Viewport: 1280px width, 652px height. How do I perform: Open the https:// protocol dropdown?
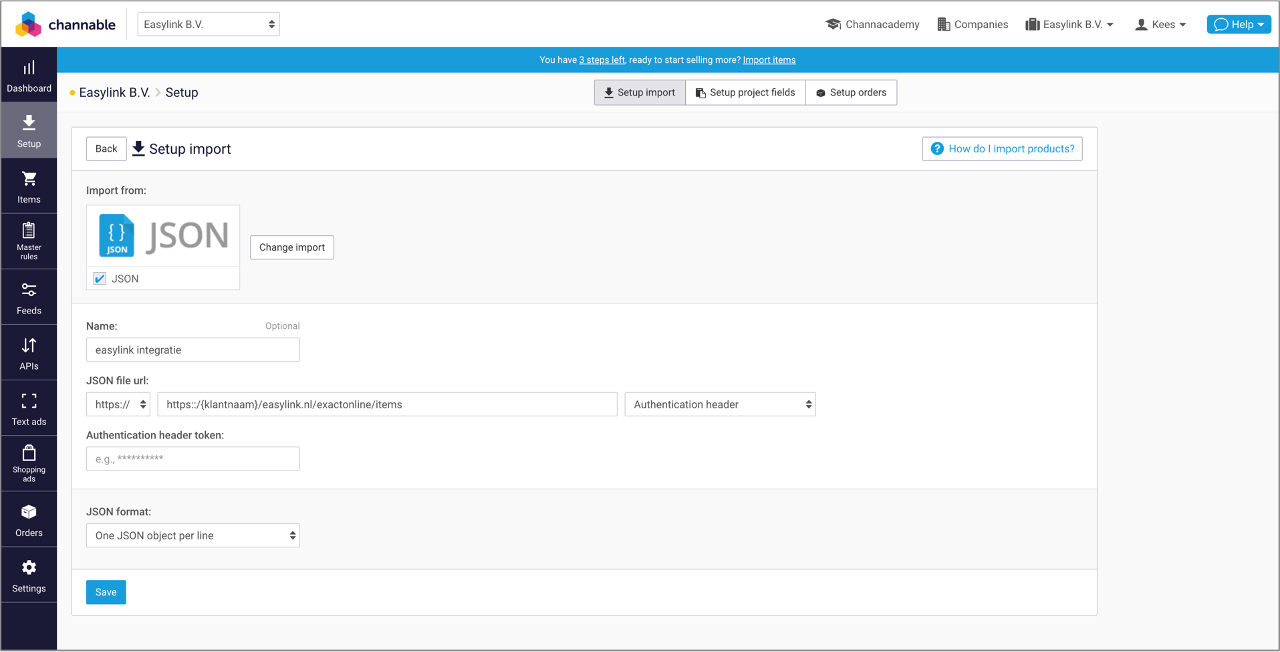(120, 404)
